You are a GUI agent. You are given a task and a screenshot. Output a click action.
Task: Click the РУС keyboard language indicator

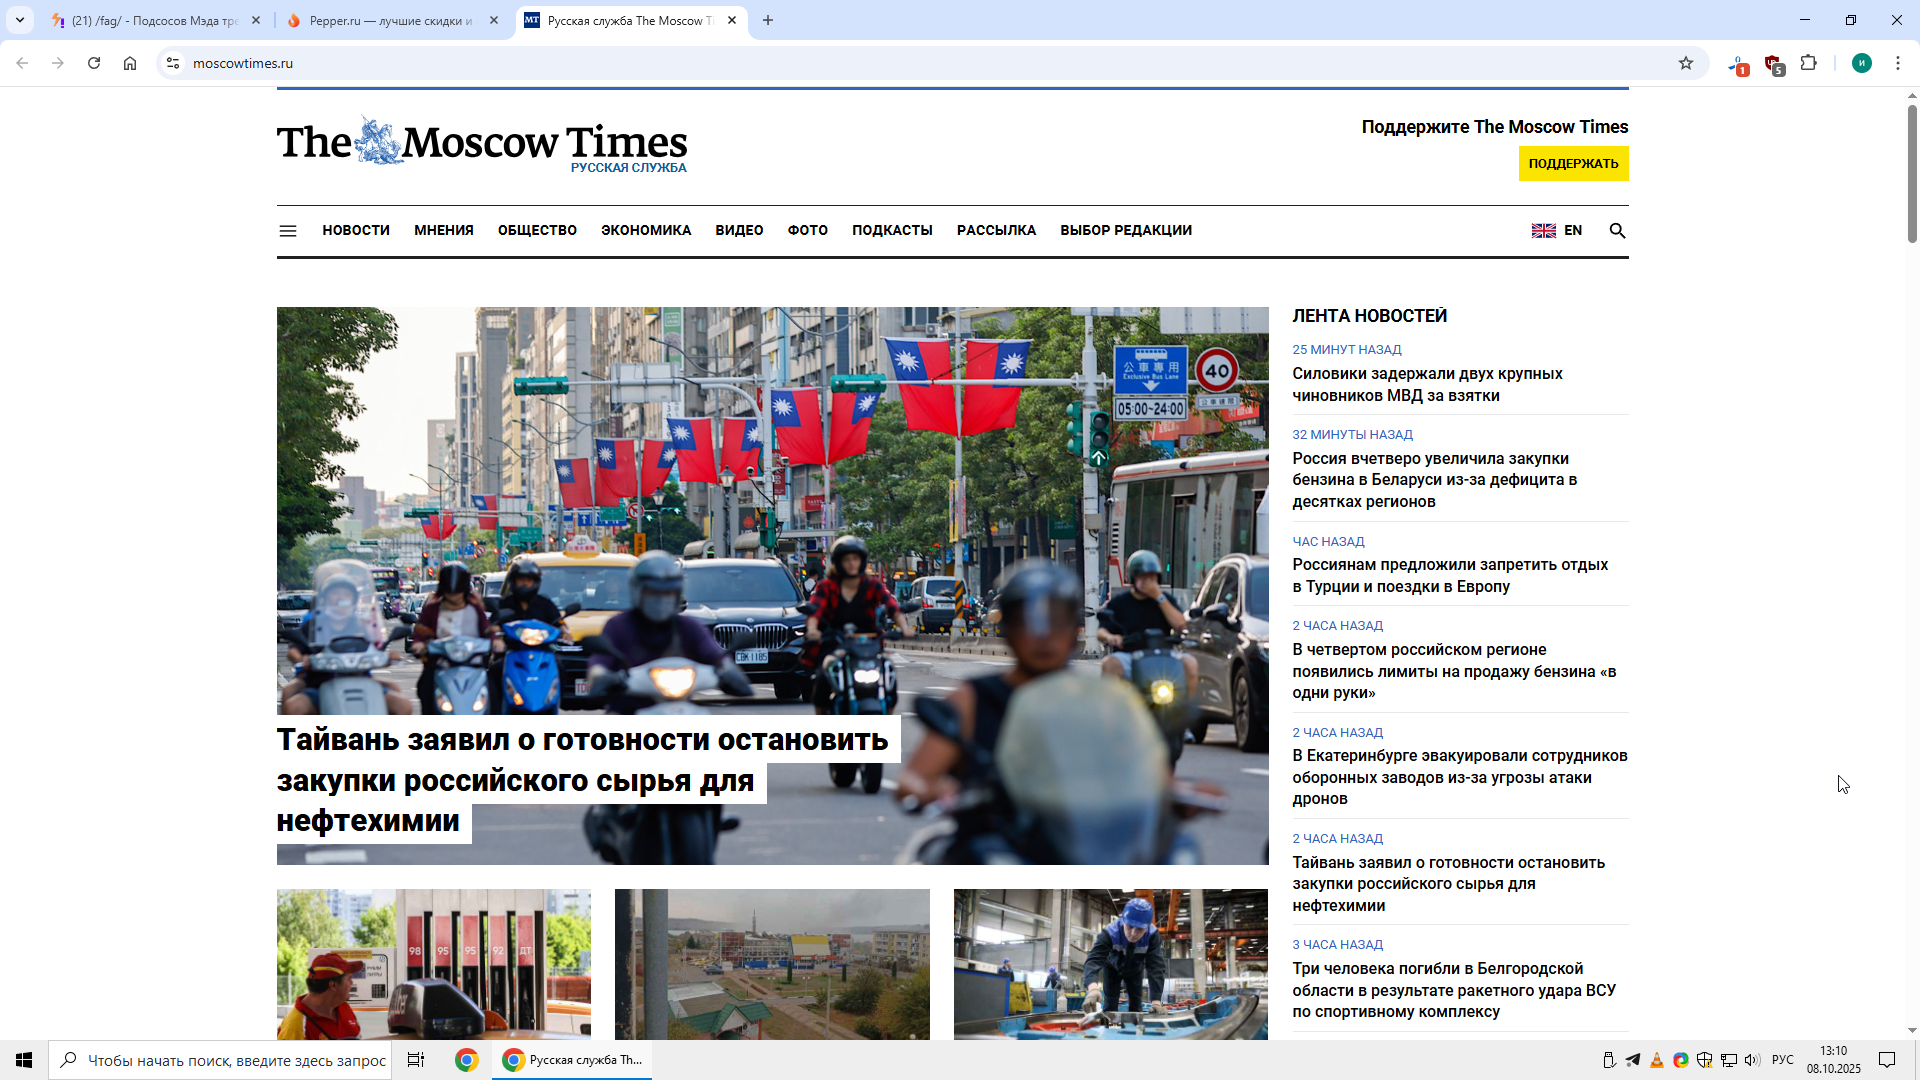pyautogui.click(x=1782, y=1060)
